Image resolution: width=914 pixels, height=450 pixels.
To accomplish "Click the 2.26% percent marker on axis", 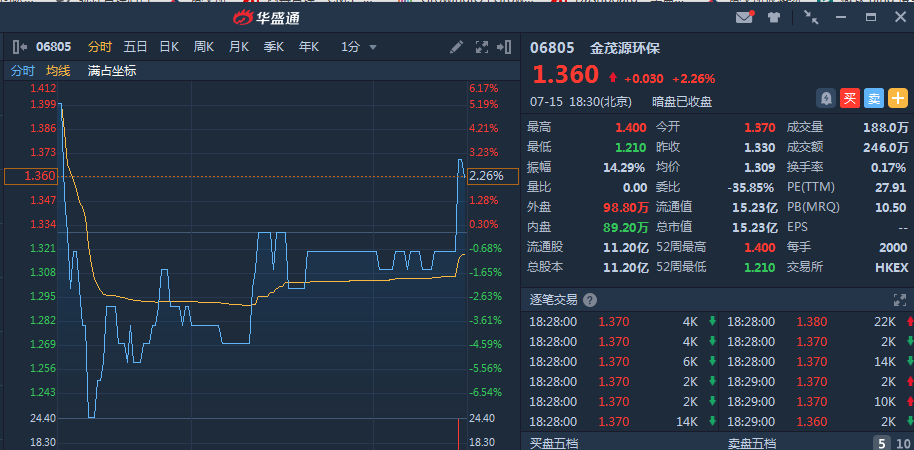I will pyautogui.click(x=493, y=176).
